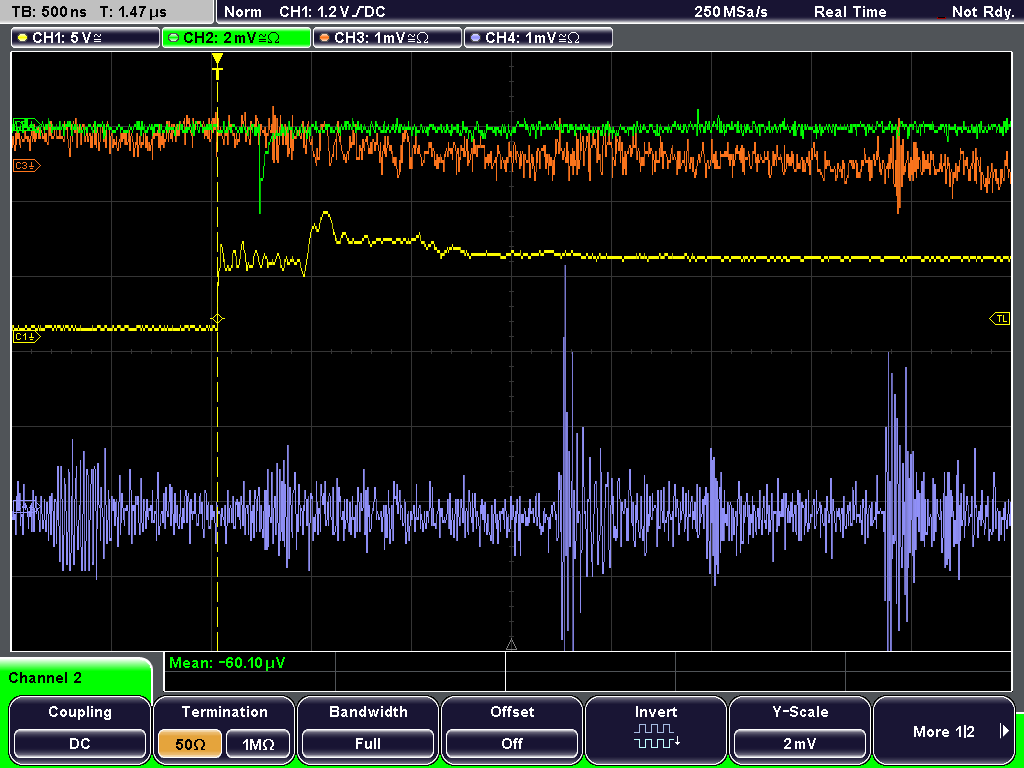
Task: Toggle the Invert waveform icon
Action: pos(656,735)
